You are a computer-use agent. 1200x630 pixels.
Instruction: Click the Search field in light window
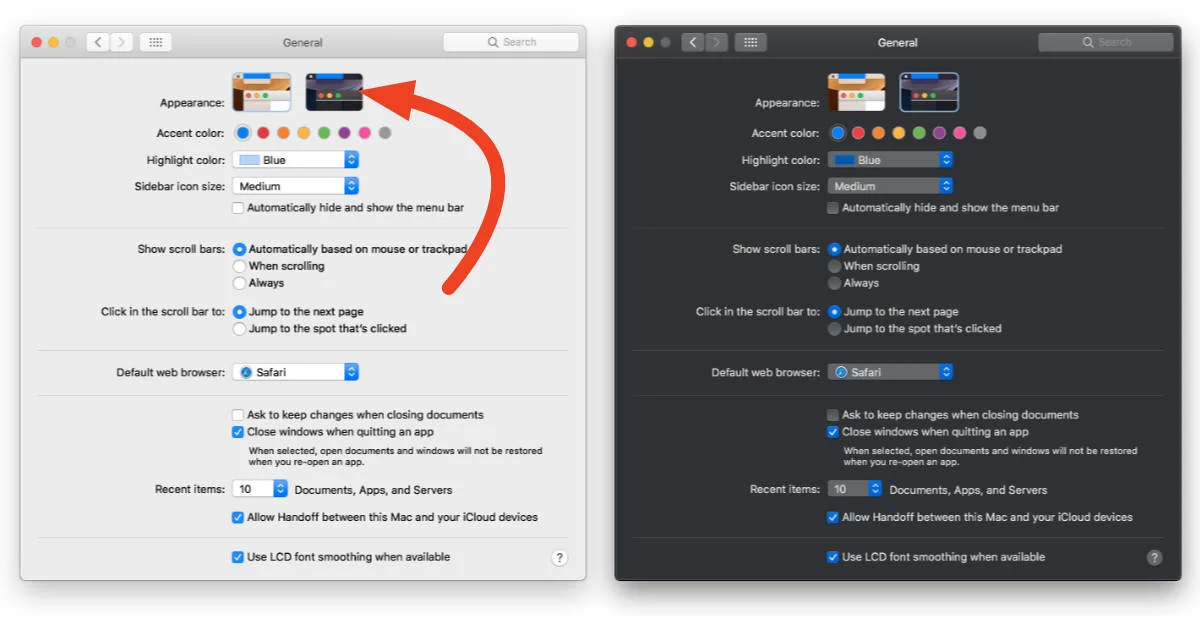pyautogui.click(x=511, y=42)
